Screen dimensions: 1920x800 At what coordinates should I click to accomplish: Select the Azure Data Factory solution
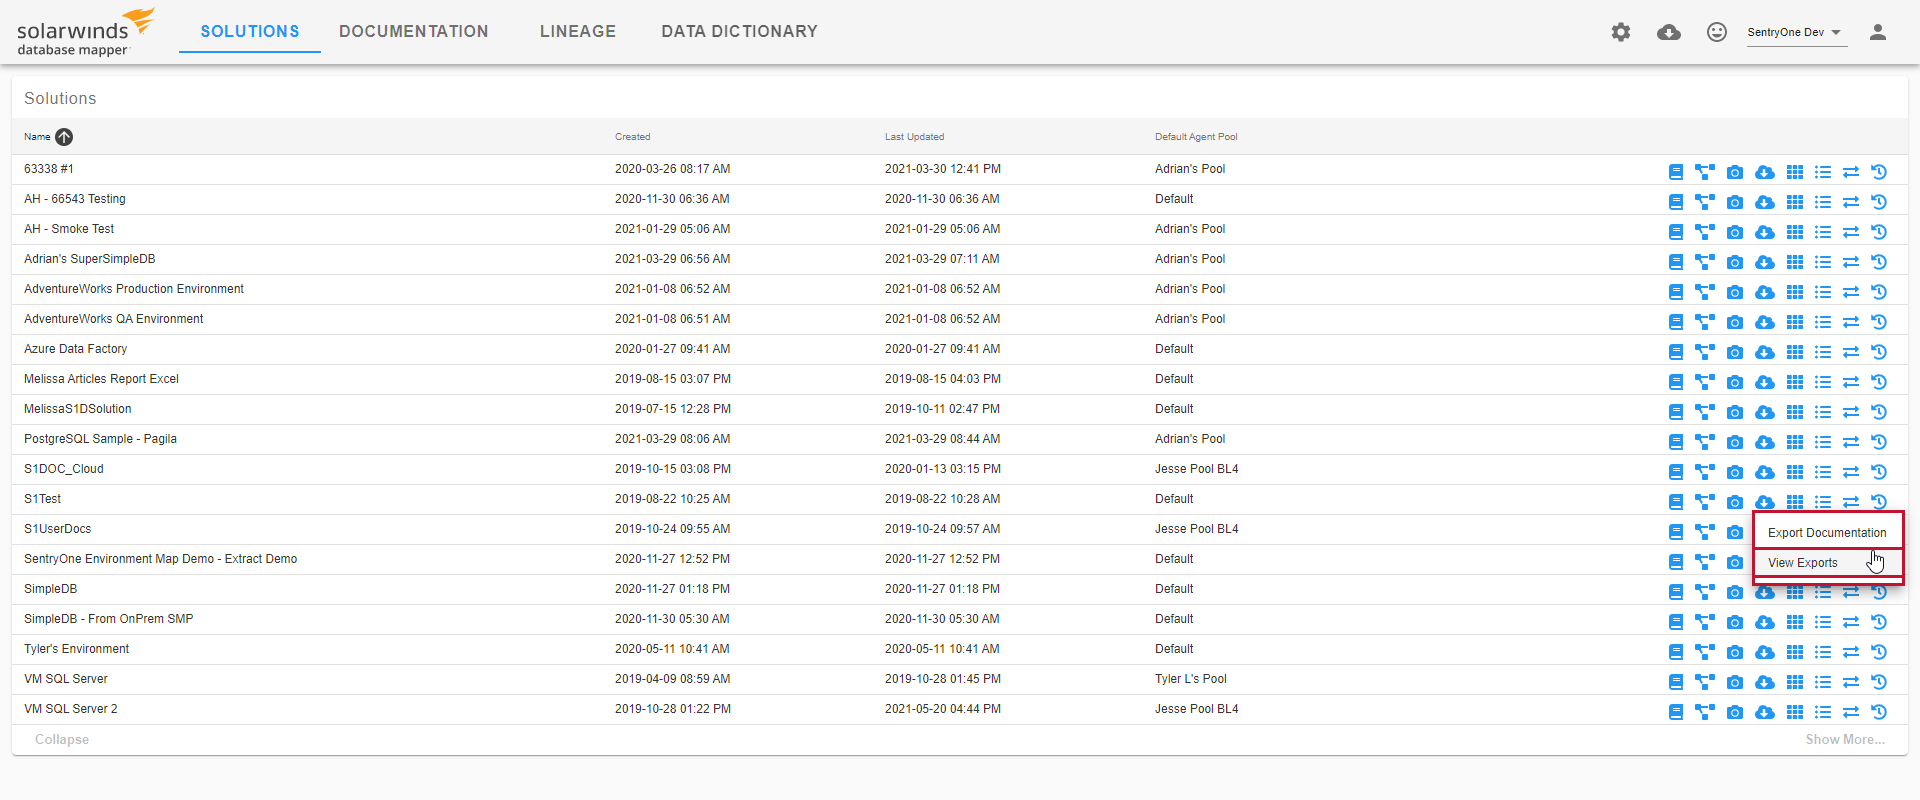(75, 349)
